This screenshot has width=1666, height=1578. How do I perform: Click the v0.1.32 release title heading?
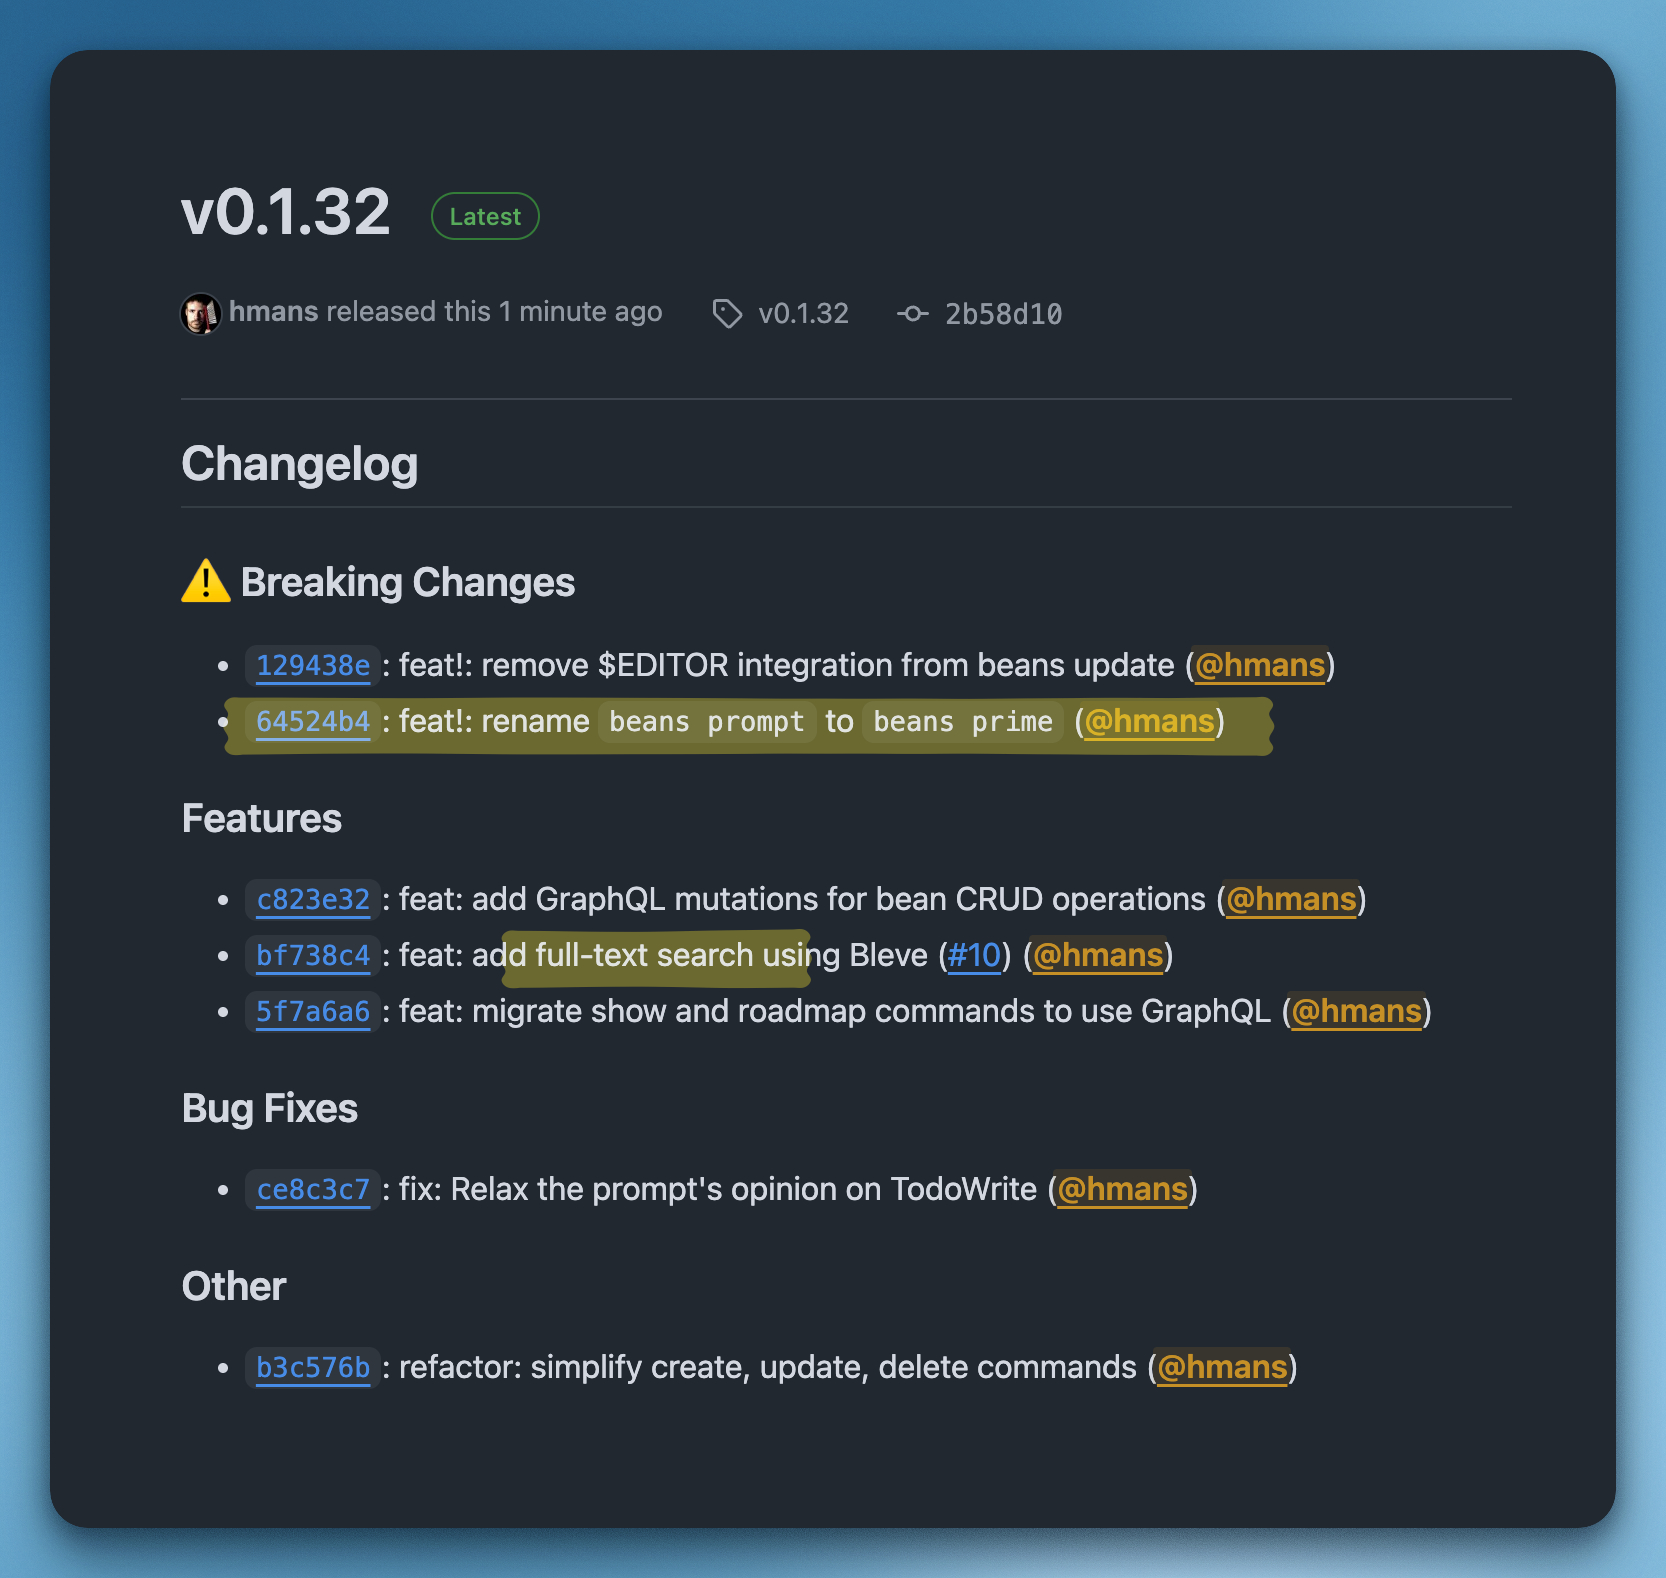(x=286, y=213)
